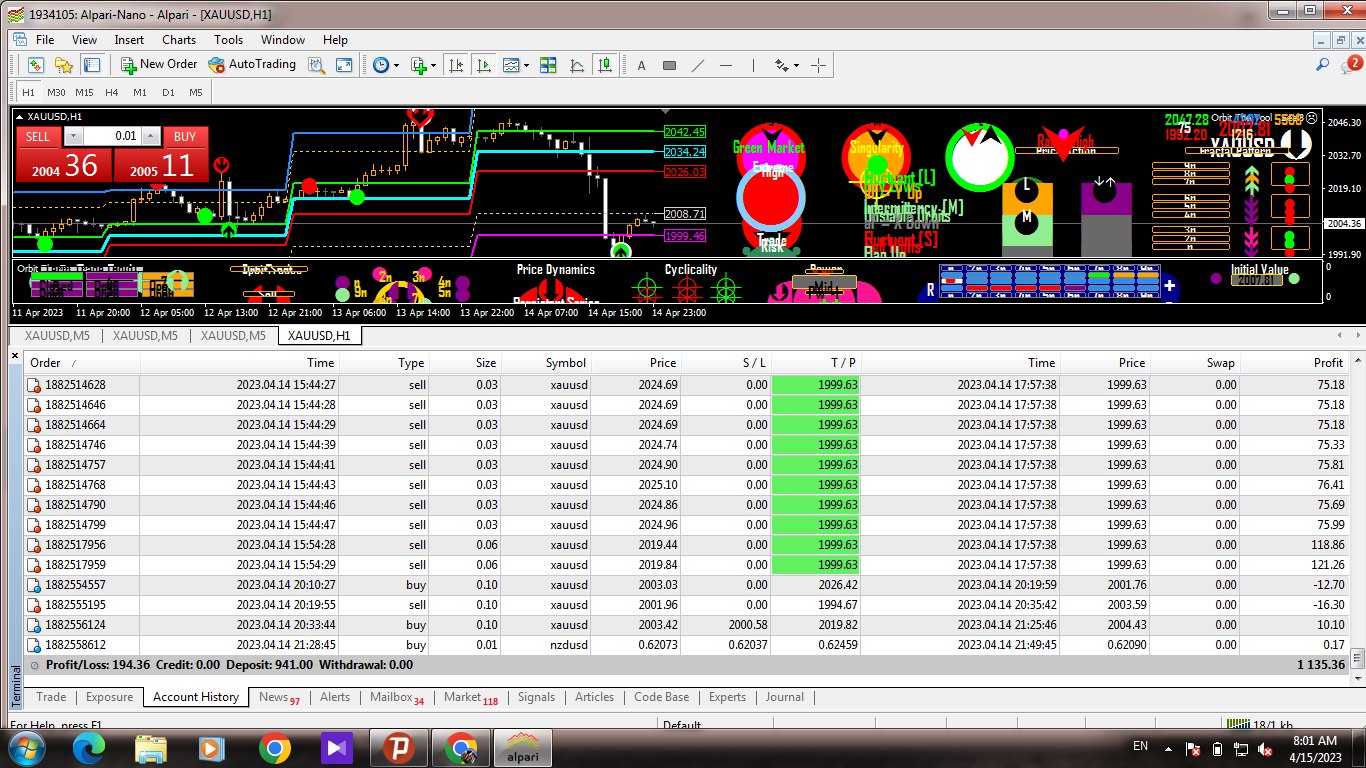1366x768 pixels.
Task: Toggle the chart shift icon
Action: coord(457,65)
